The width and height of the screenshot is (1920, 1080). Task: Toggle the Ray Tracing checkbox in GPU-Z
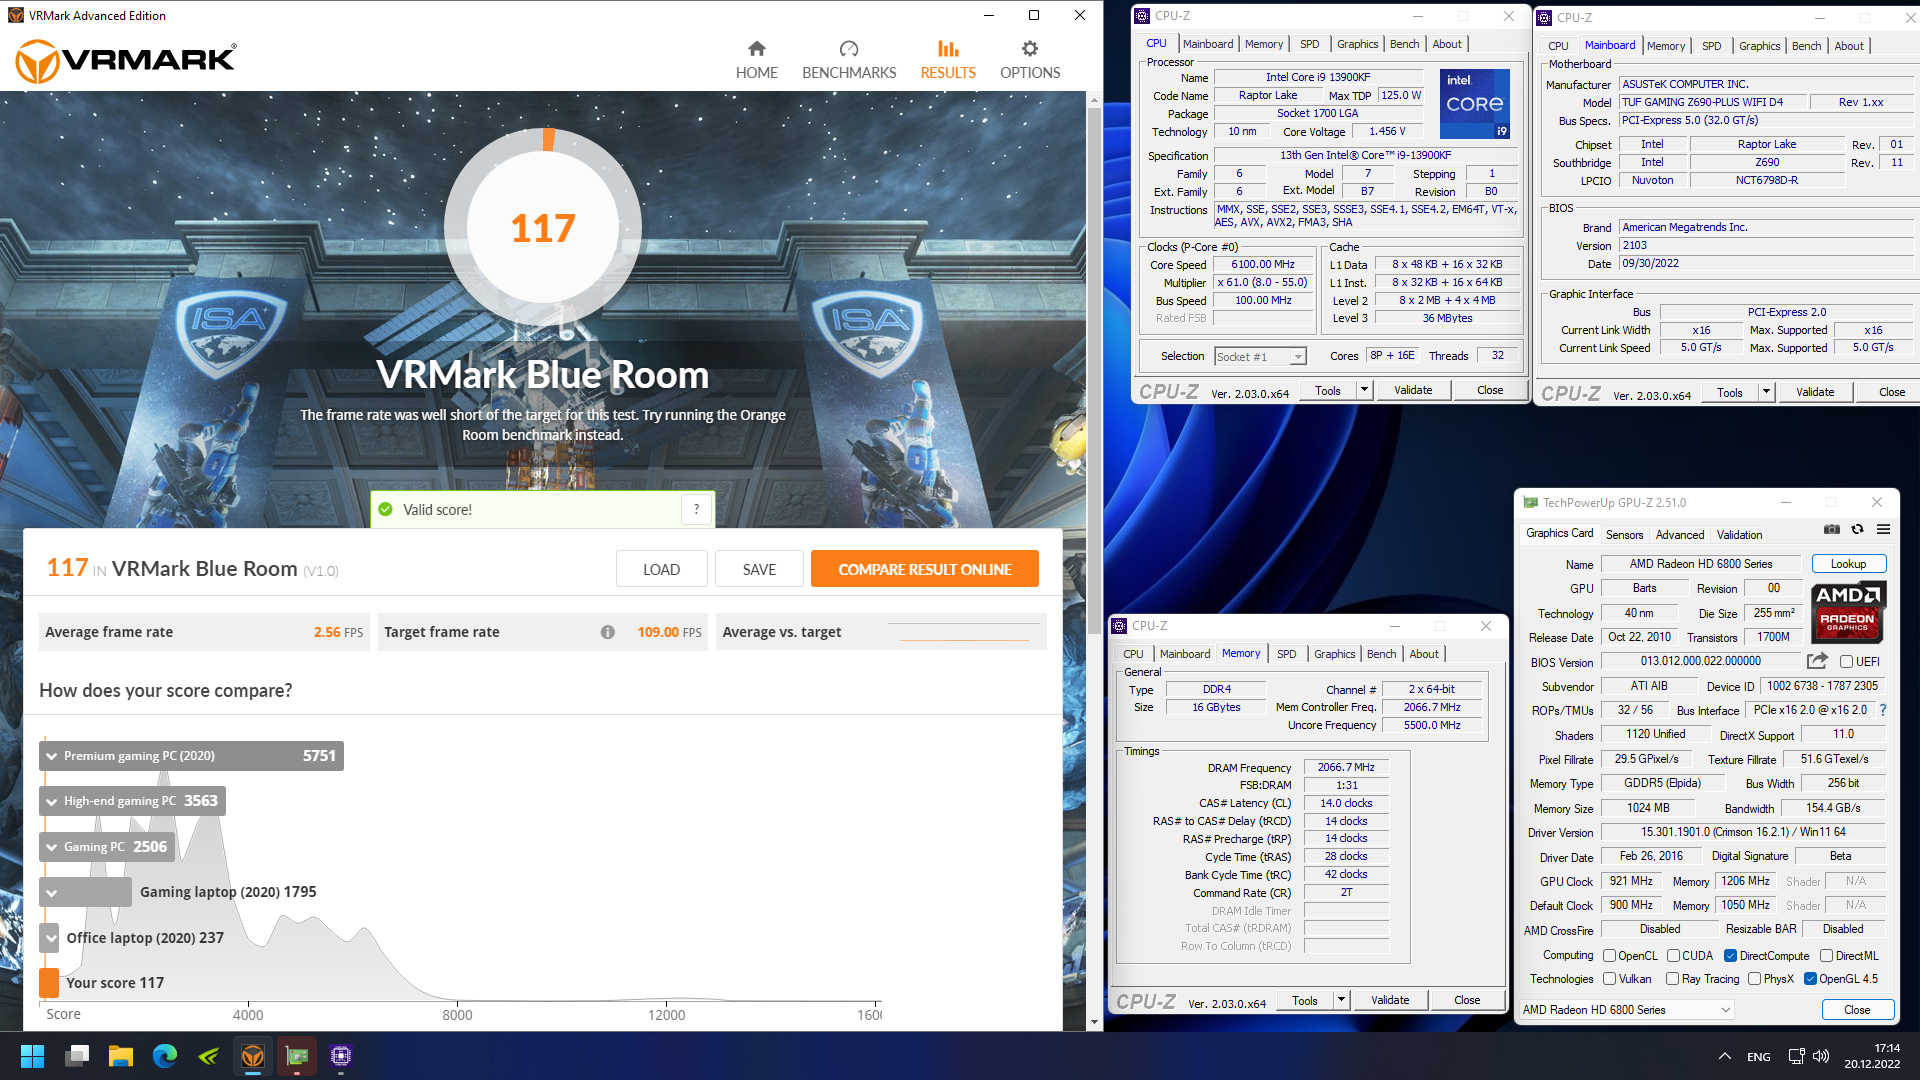tap(1673, 979)
